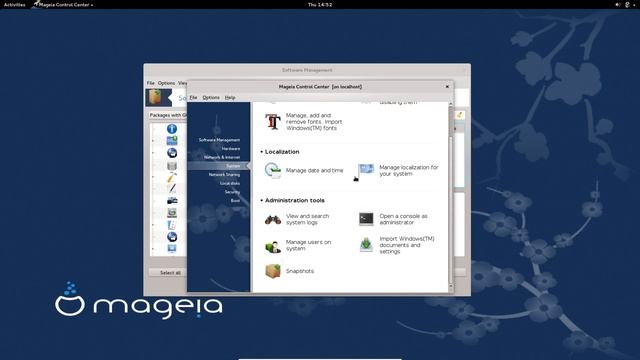
Task: Open the power menu icon in top bar
Action: (627, 4)
